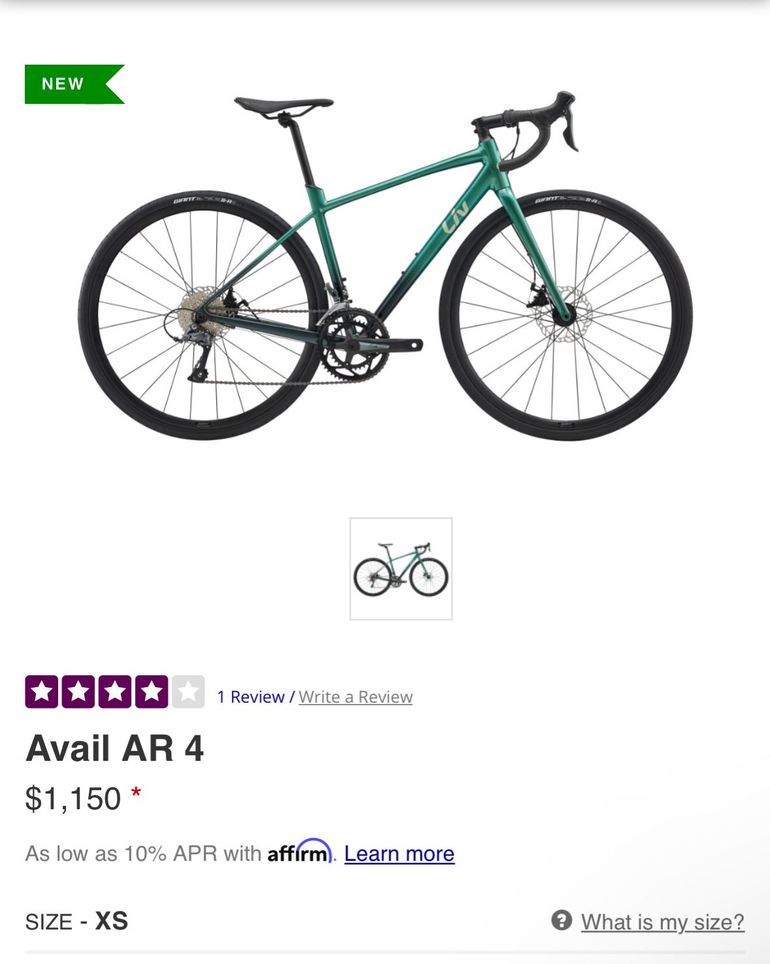
Task: Click the affirm logo
Action: [x=300, y=851]
